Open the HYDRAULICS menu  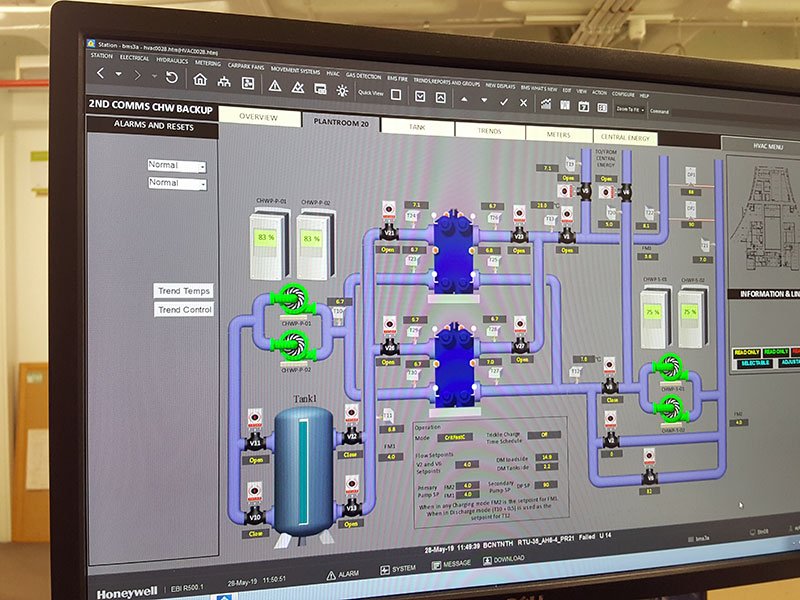point(172,61)
